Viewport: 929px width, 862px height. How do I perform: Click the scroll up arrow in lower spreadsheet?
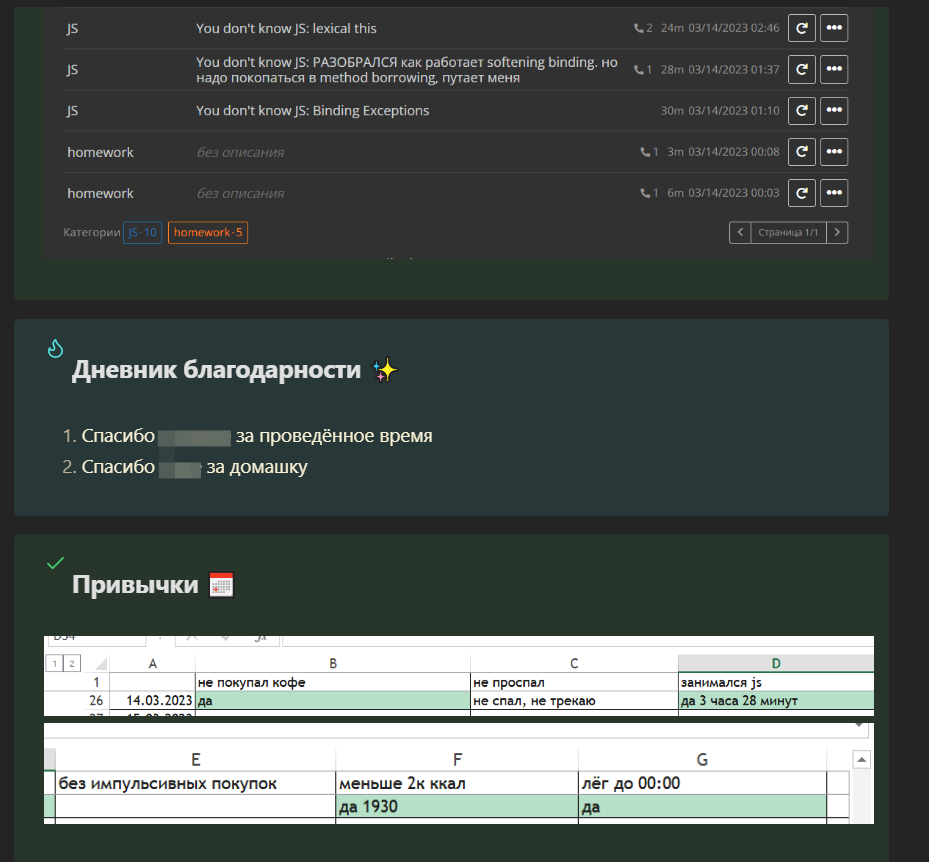861,760
